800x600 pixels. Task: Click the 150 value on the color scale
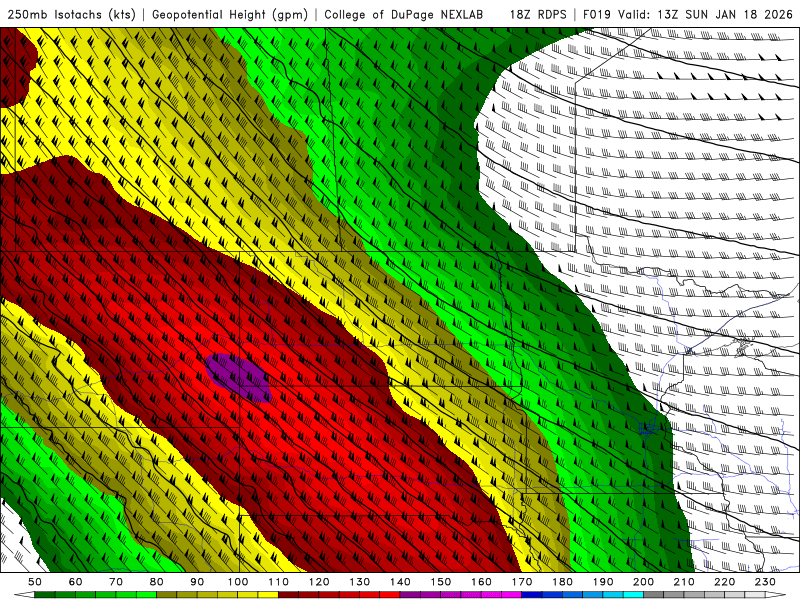[x=441, y=582]
